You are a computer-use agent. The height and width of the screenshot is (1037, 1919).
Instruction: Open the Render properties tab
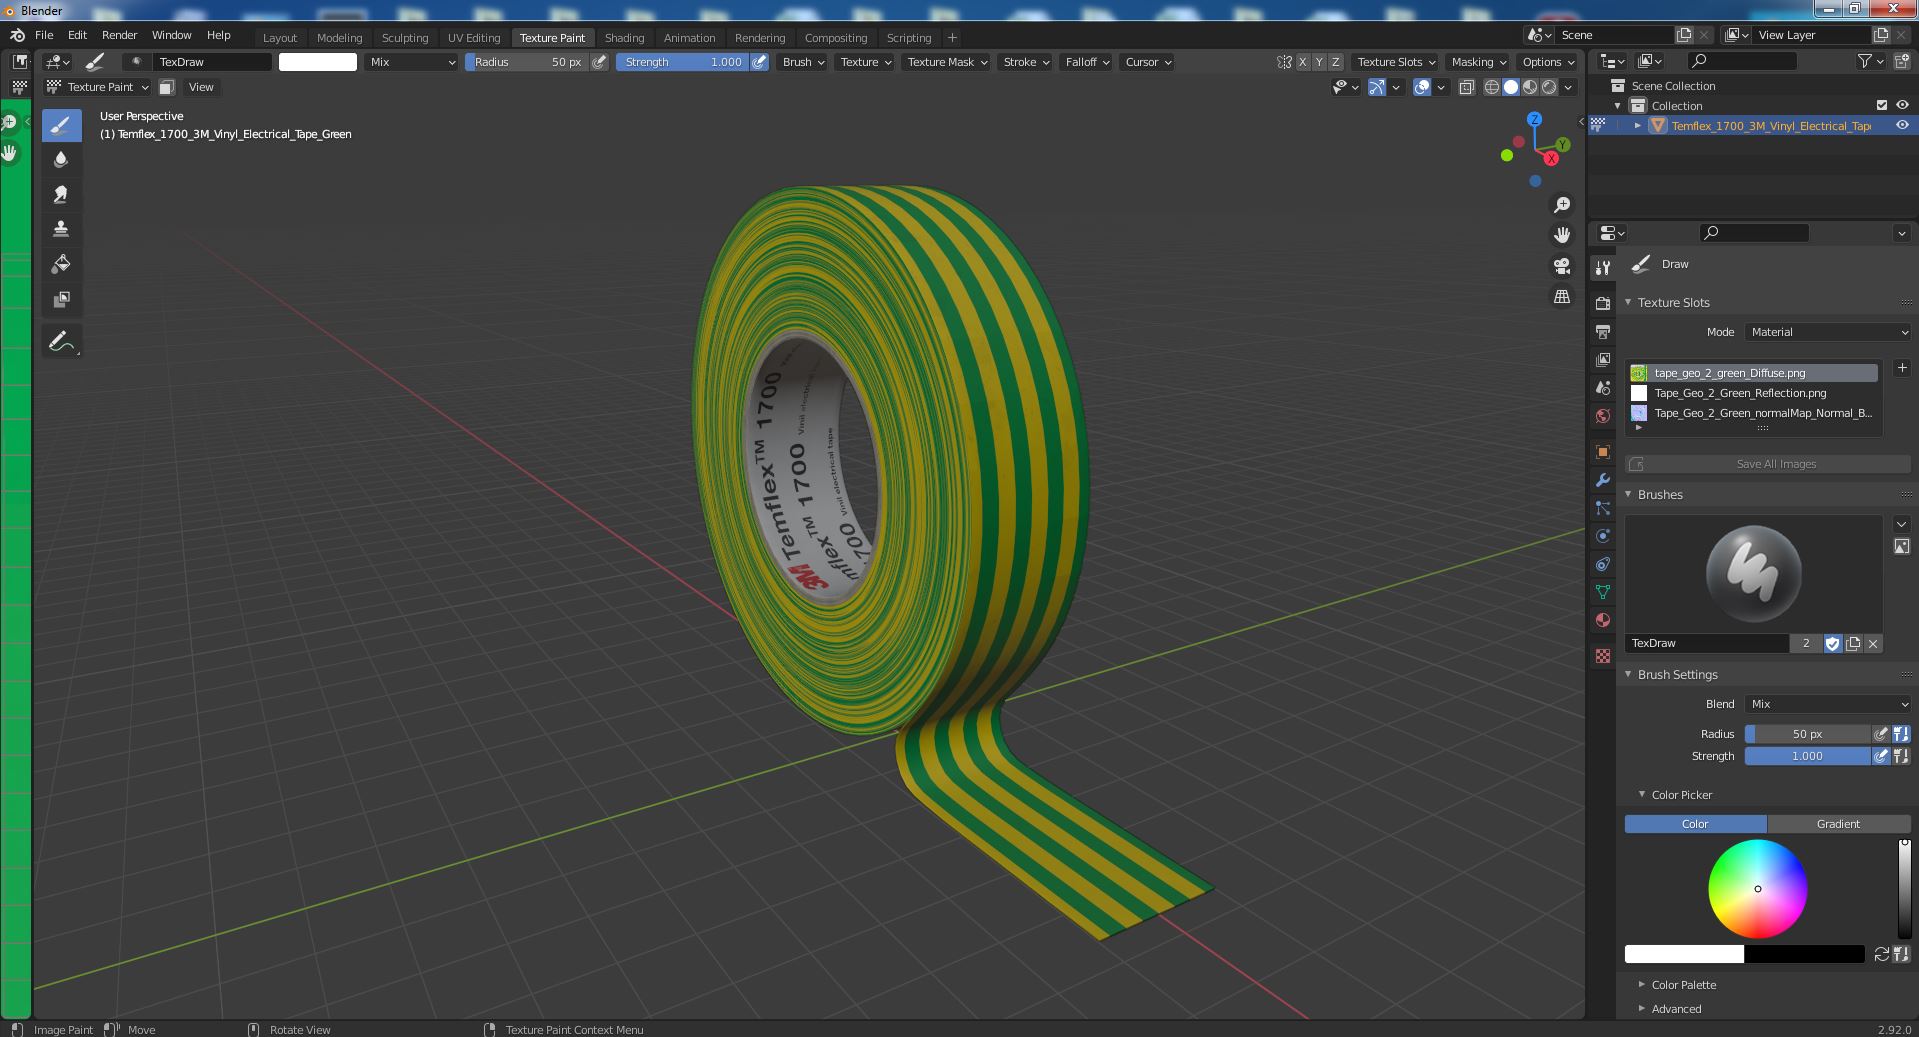click(x=1603, y=303)
